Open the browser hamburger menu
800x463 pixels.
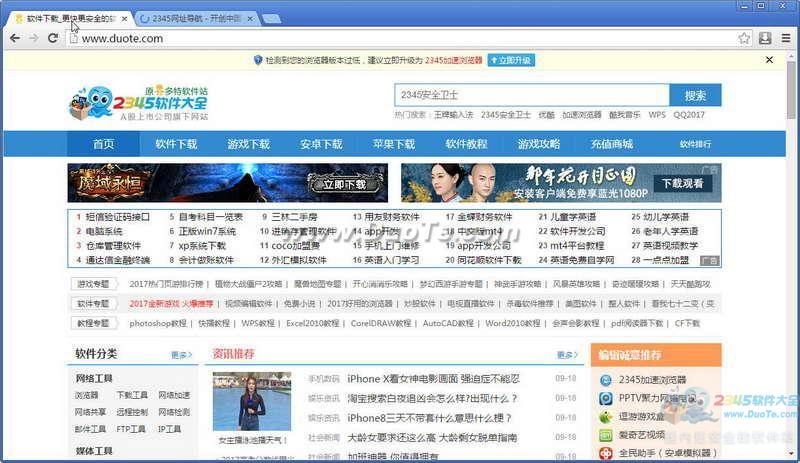pyautogui.click(x=785, y=38)
